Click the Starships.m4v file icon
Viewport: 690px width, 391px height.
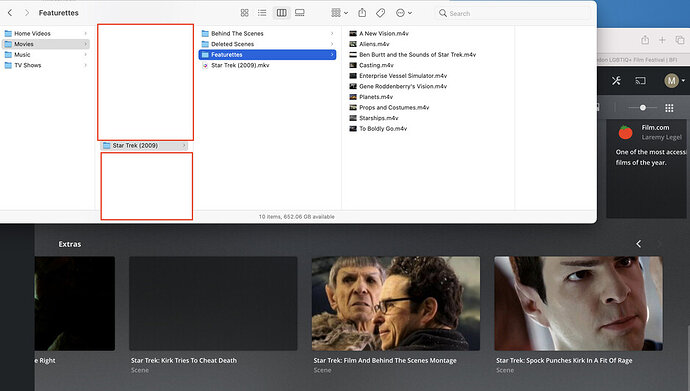353,118
